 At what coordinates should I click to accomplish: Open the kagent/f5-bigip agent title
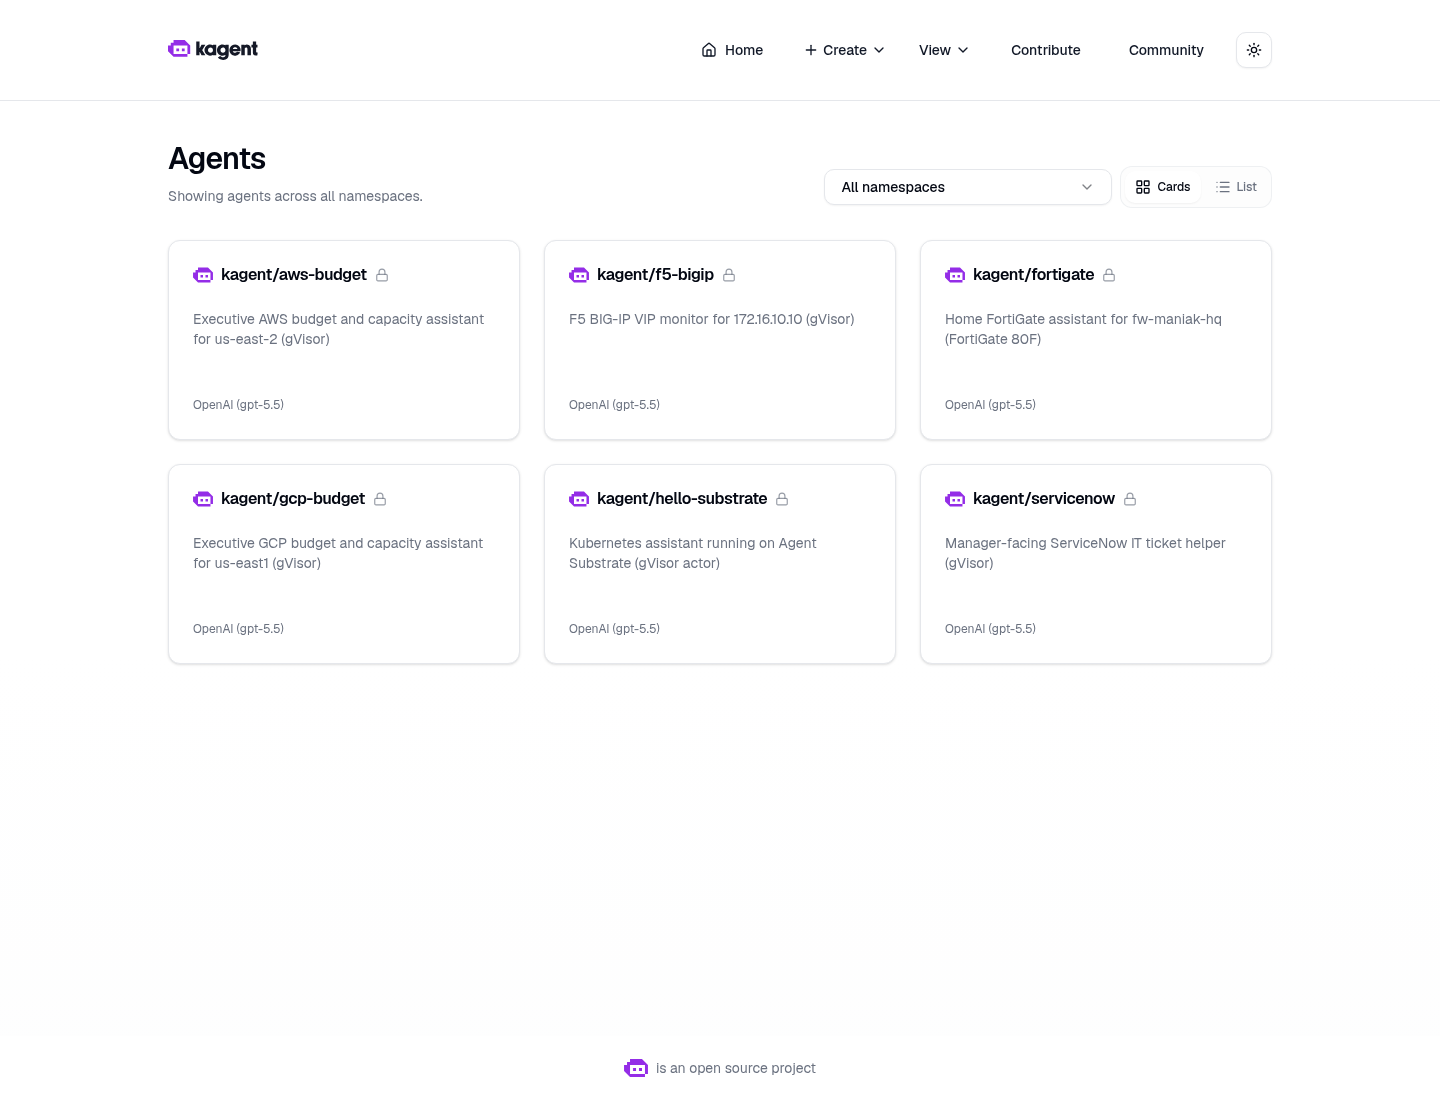click(655, 275)
